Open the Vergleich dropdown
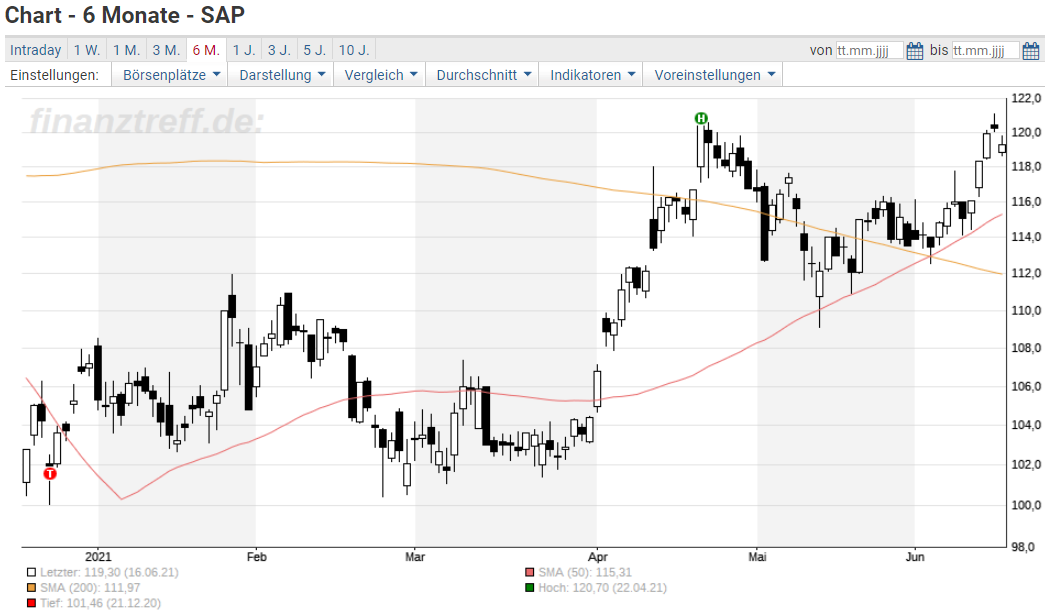The height and width of the screenshot is (616, 1045). (x=380, y=75)
